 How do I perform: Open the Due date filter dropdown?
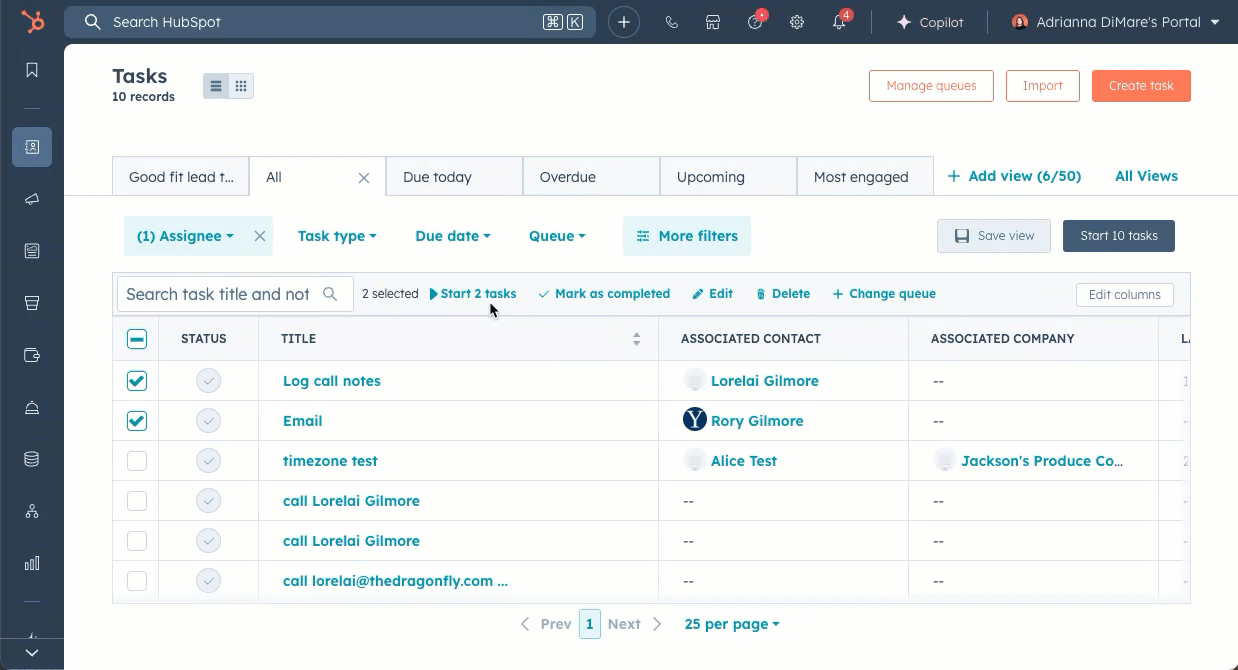point(453,236)
